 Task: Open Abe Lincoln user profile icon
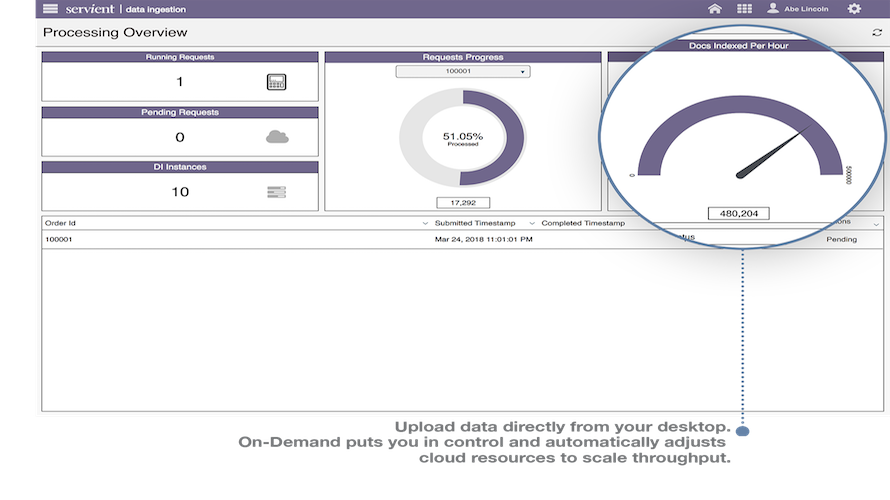pos(773,8)
